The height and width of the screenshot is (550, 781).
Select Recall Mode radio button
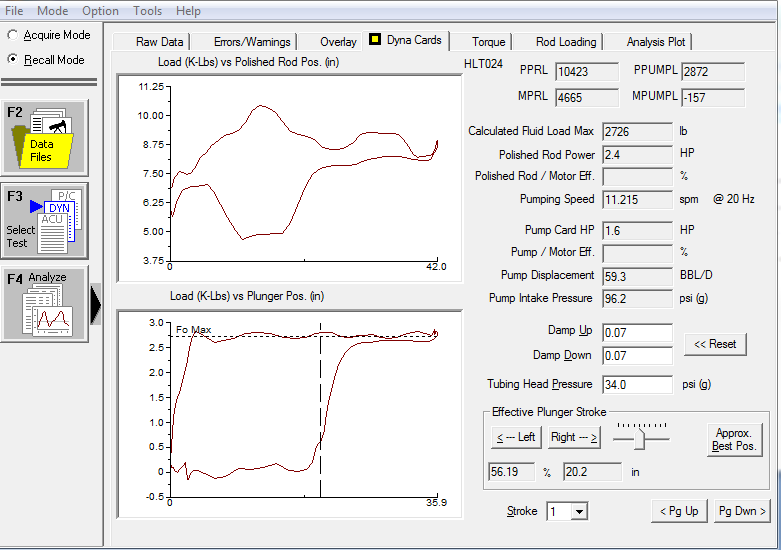(13, 59)
